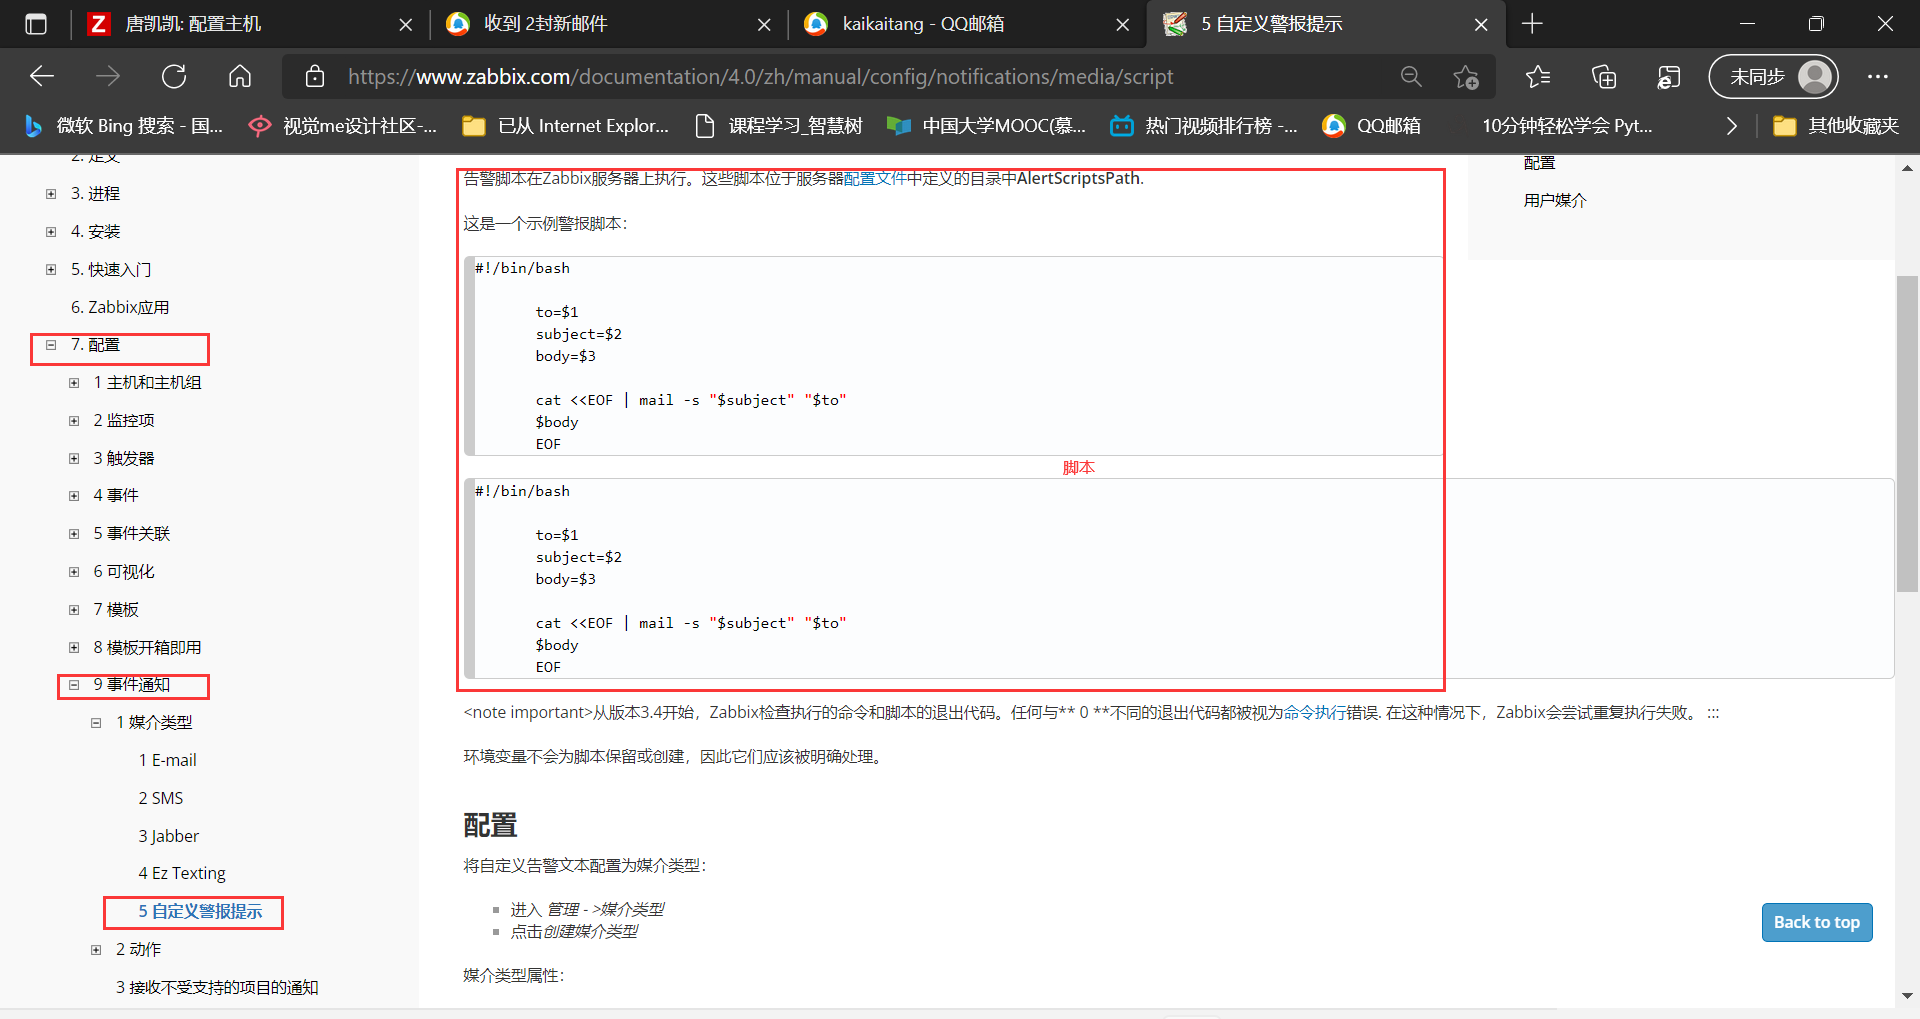Close the kaikaitang - QQ邮箱 tab
1920x1019 pixels.
click(x=1122, y=24)
